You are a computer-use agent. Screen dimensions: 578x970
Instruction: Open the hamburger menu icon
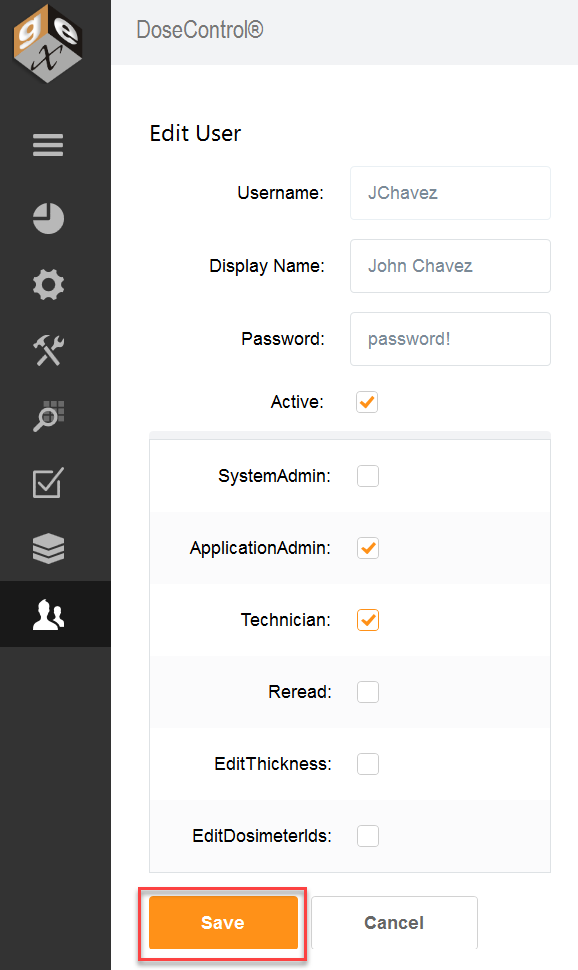pyautogui.click(x=48, y=145)
